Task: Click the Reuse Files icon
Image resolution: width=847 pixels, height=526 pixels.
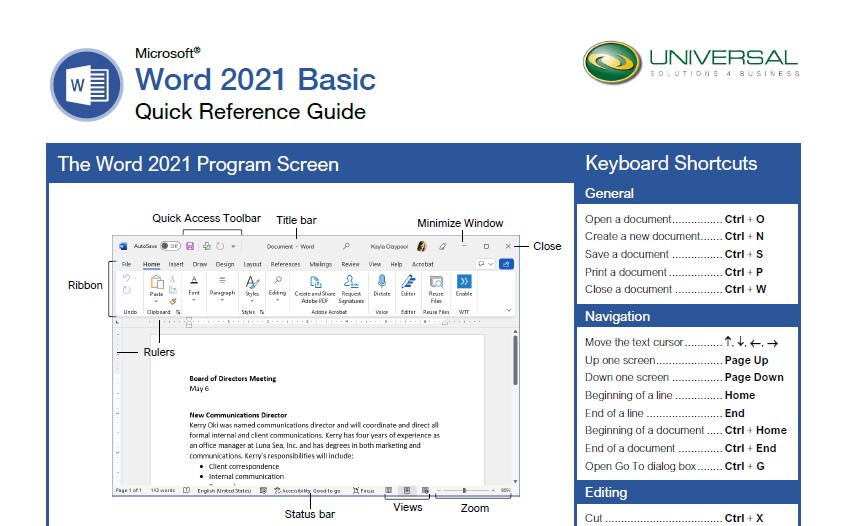Action: (x=436, y=282)
